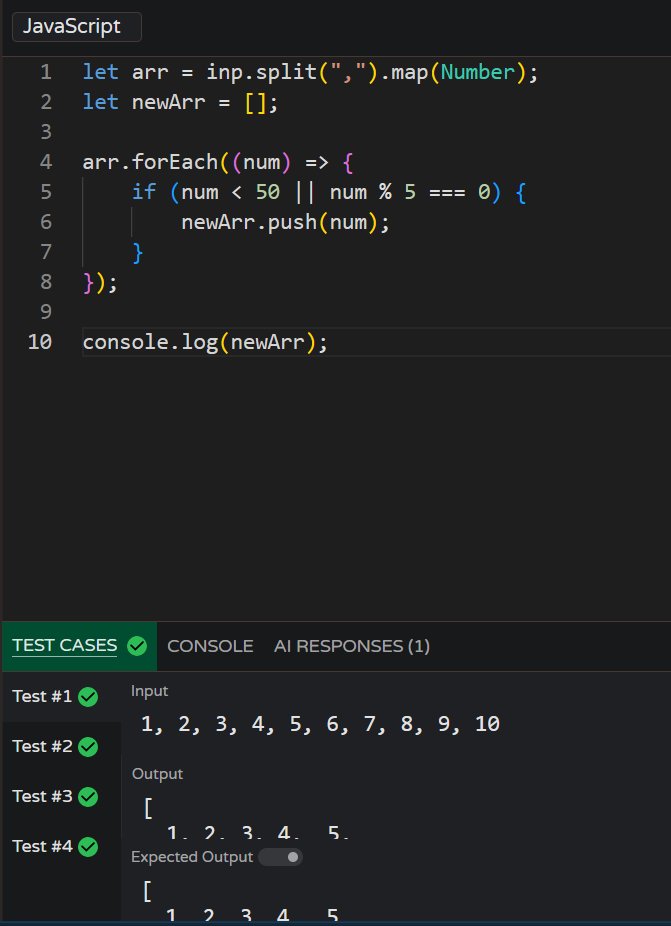Place cursor in 'let newArr = [];' line
This screenshot has height=926, width=671.
[x=180, y=102]
